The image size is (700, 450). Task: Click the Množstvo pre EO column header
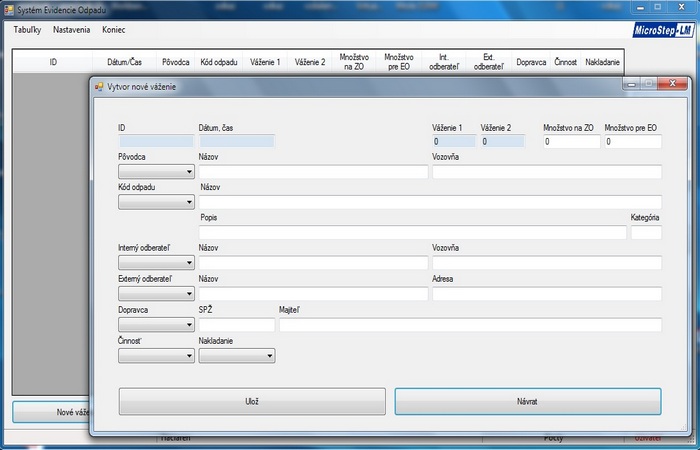[399, 62]
